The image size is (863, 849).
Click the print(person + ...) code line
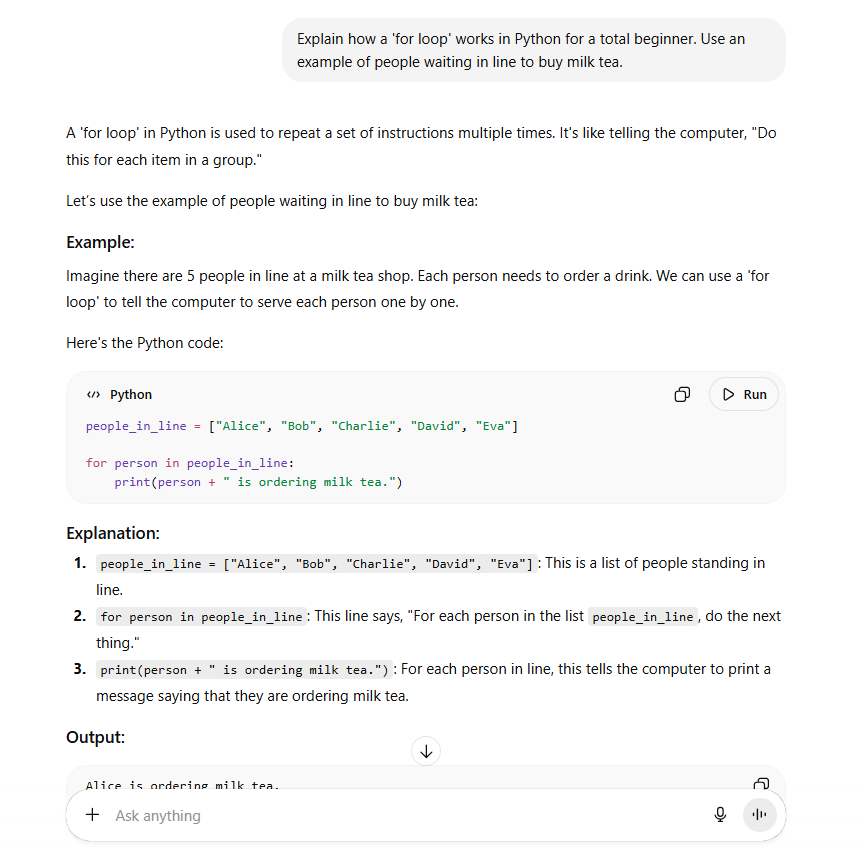coord(258,482)
